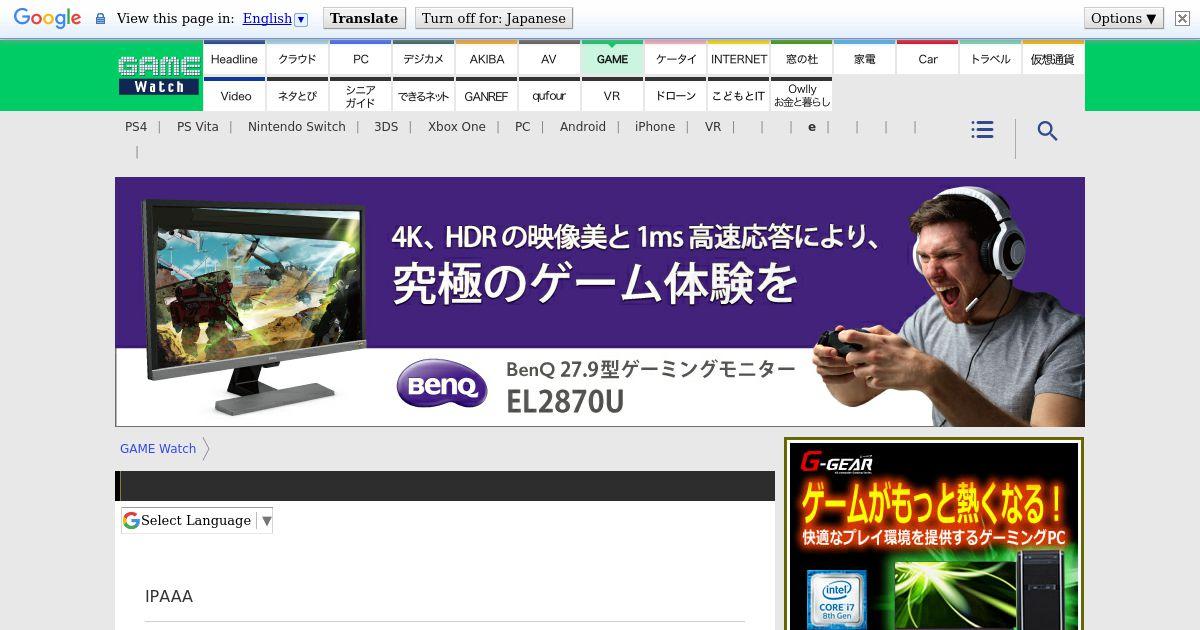
Task: Open the Select Language dropdown
Action: [197, 520]
